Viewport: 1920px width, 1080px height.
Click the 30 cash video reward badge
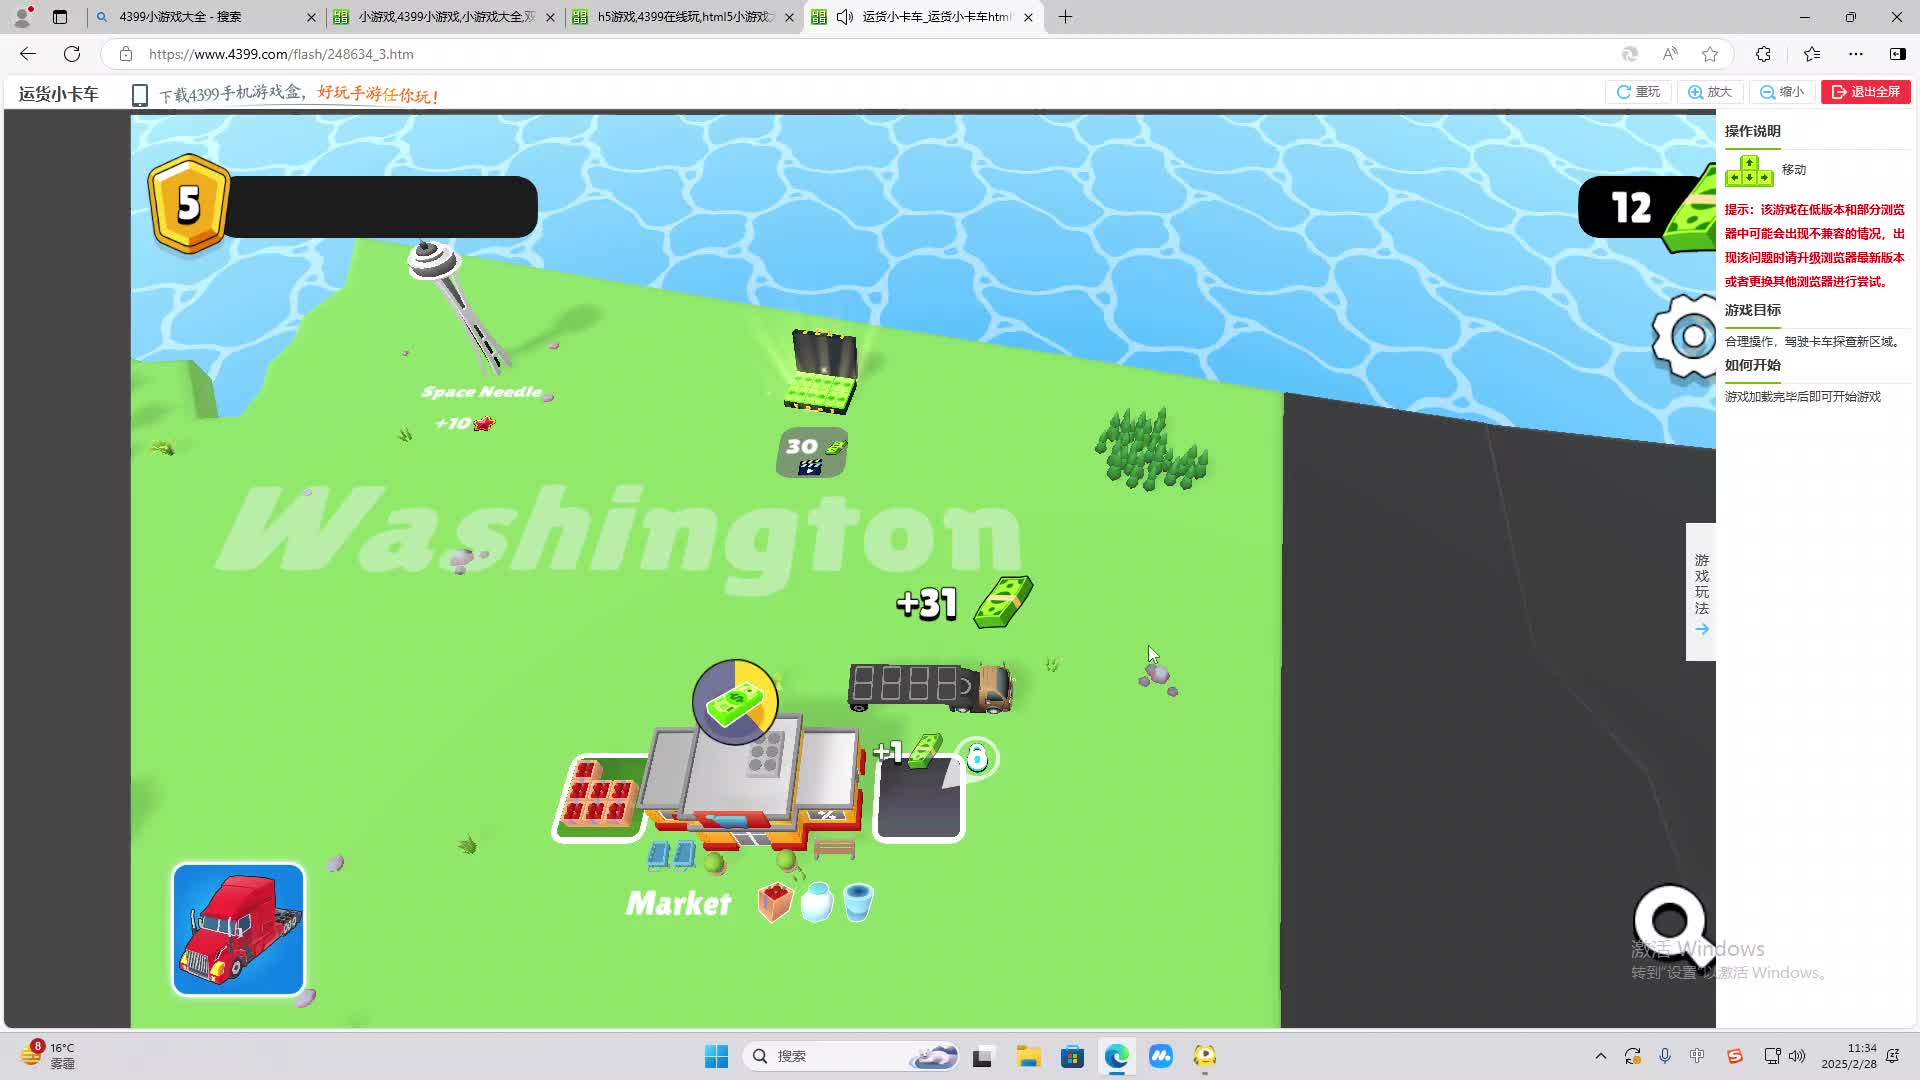click(812, 453)
